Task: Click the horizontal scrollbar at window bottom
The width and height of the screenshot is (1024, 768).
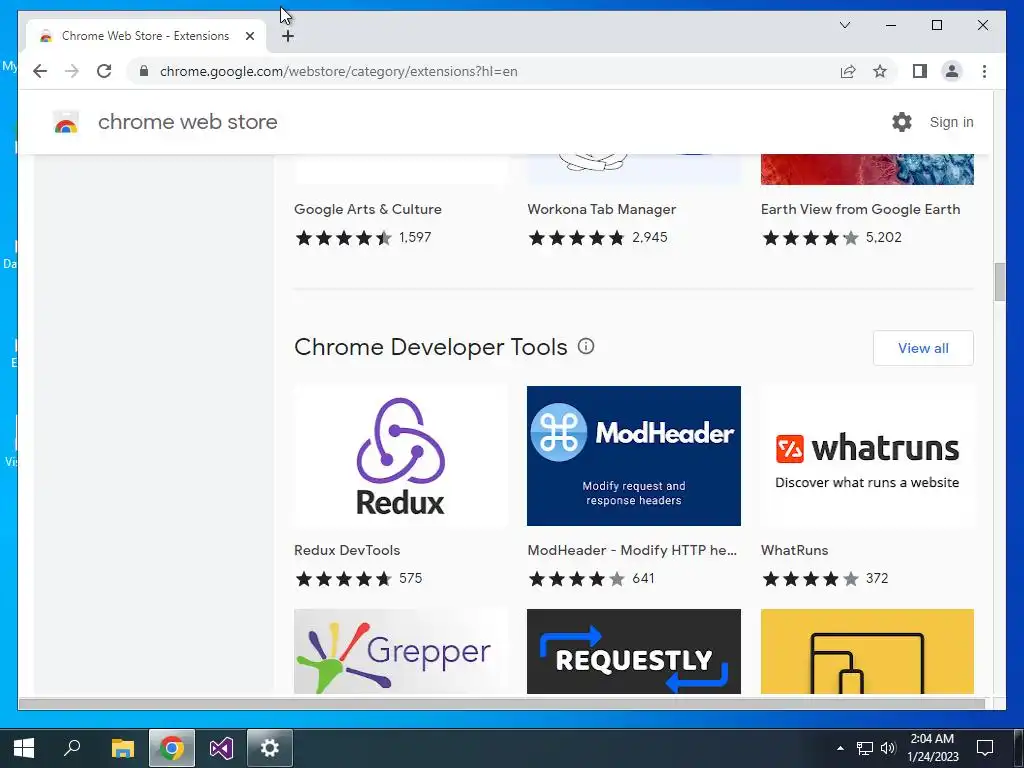Action: point(502,703)
